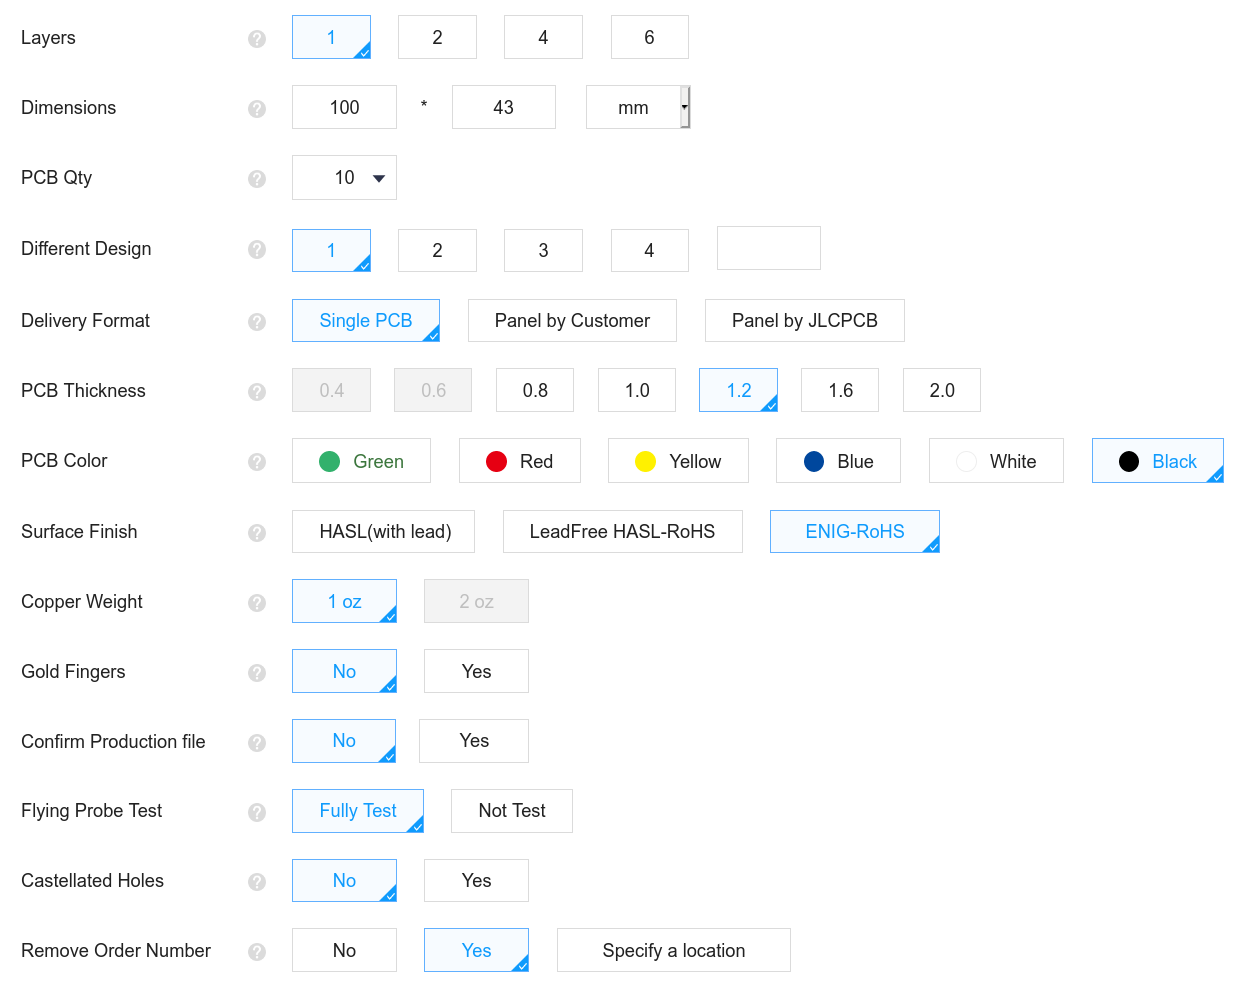The height and width of the screenshot is (990, 1244).
Task: Click Panel by Customer option
Action: 572,320
